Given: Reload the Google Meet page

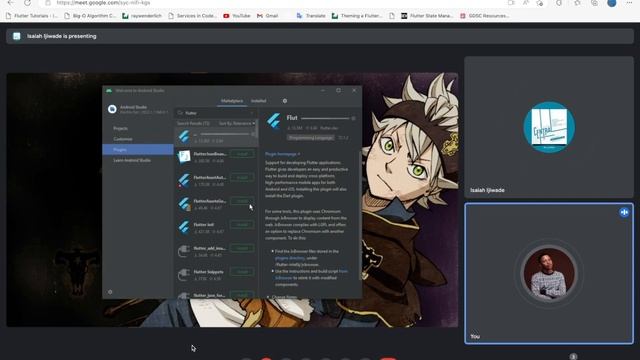Looking at the screenshot, I should [27, 2].
